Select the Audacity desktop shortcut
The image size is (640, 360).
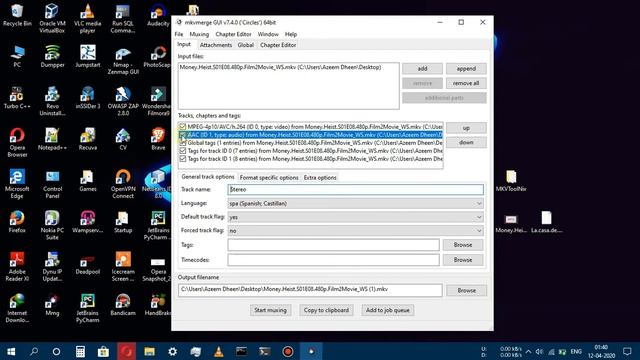coord(158,16)
